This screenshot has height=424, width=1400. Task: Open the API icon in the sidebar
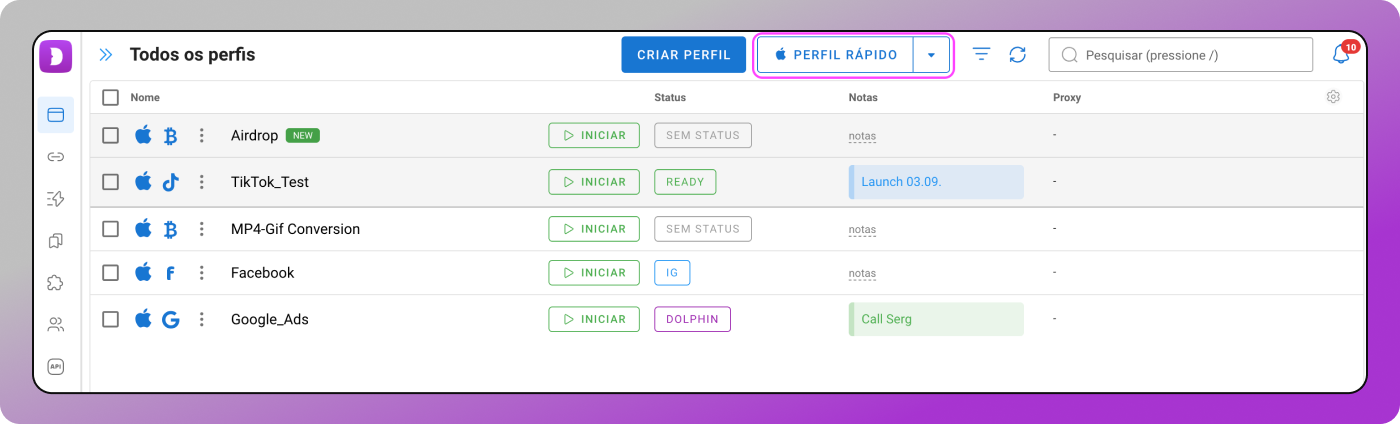pos(56,367)
